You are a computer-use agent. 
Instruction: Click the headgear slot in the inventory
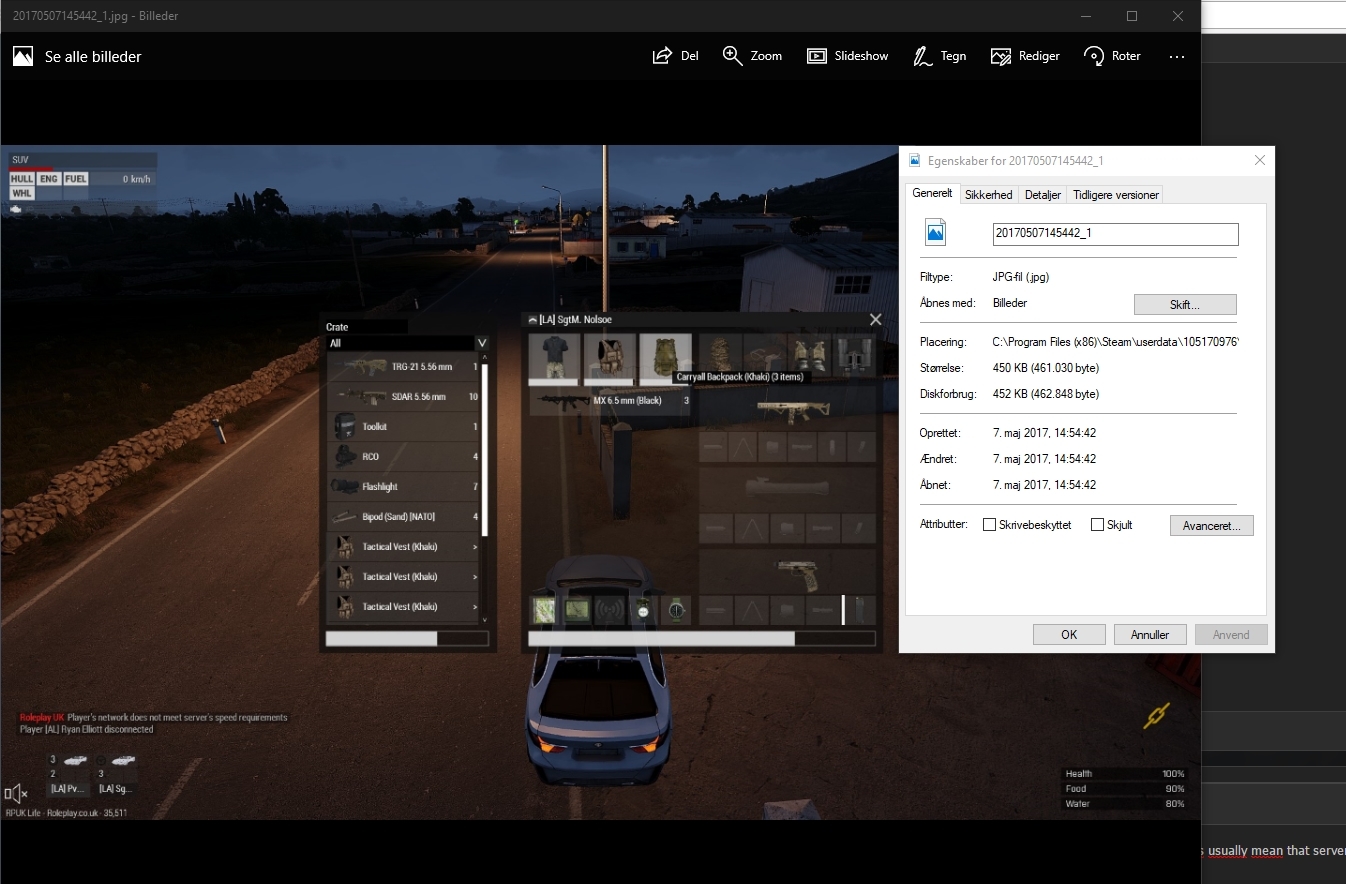point(720,357)
